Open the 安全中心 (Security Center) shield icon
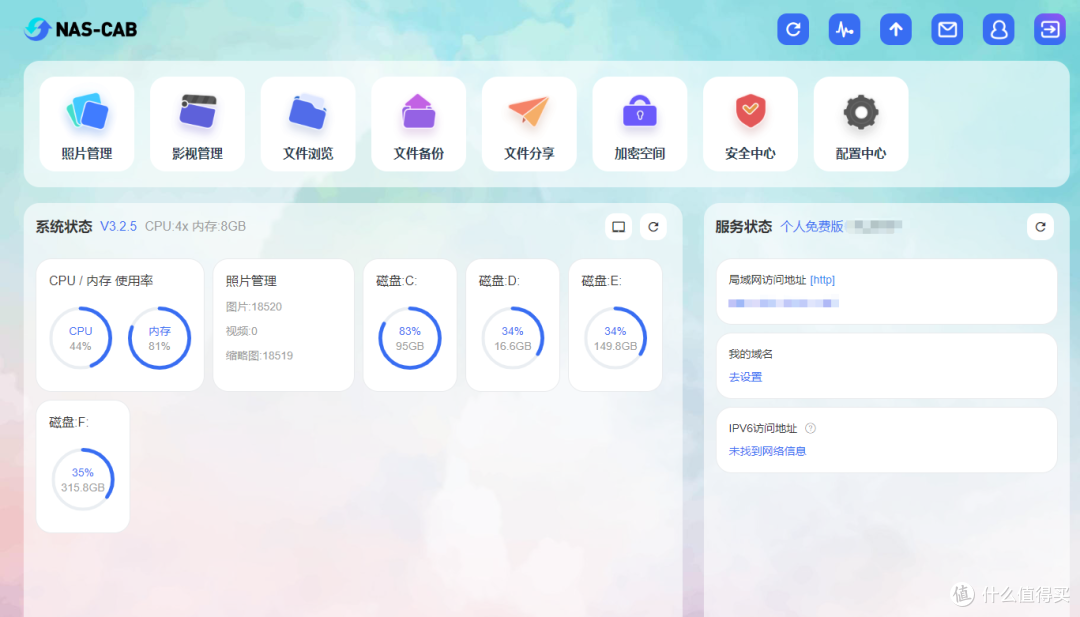This screenshot has width=1080, height=617. 750,123
